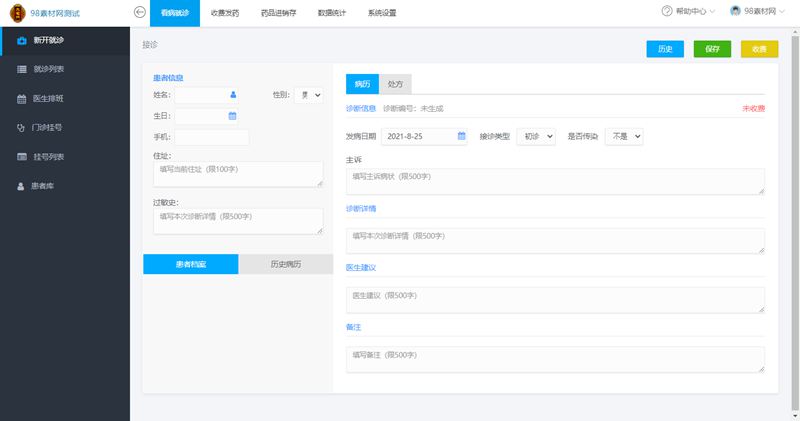Screen dimensions: 800x421
Task: Select the 历史病历 tab
Action: [x=285, y=264]
